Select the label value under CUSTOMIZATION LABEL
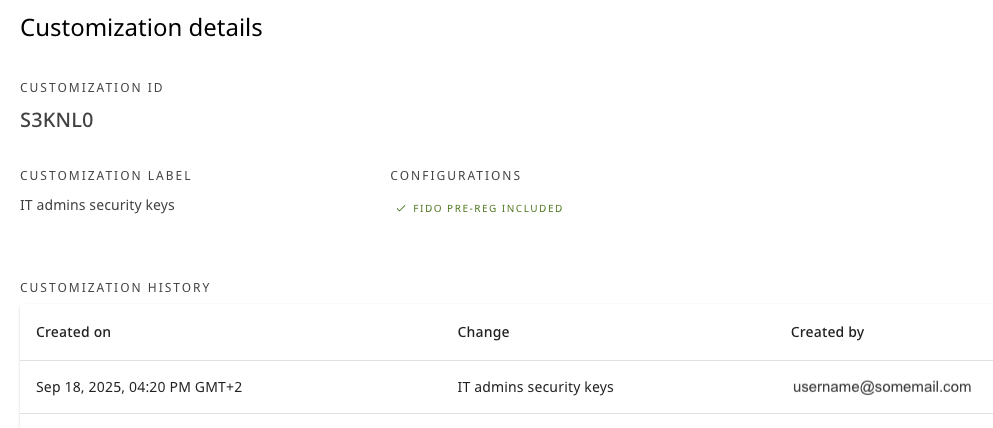993x428 pixels. coord(97,205)
